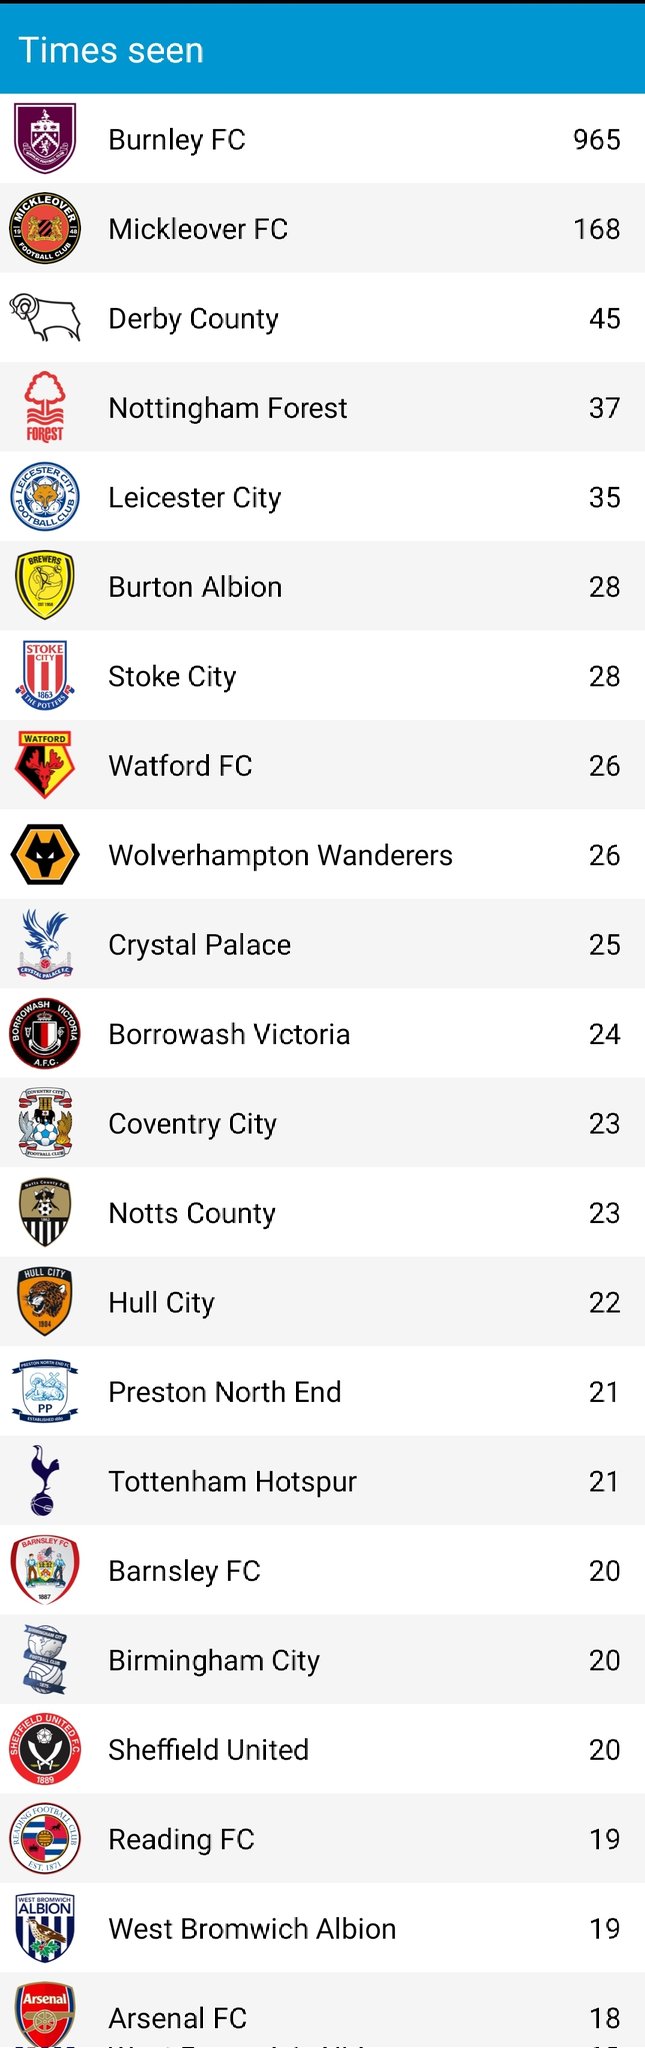The image size is (645, 2048).
Task: Tap the Nottingham Forest tree crest
Action: 45,407
